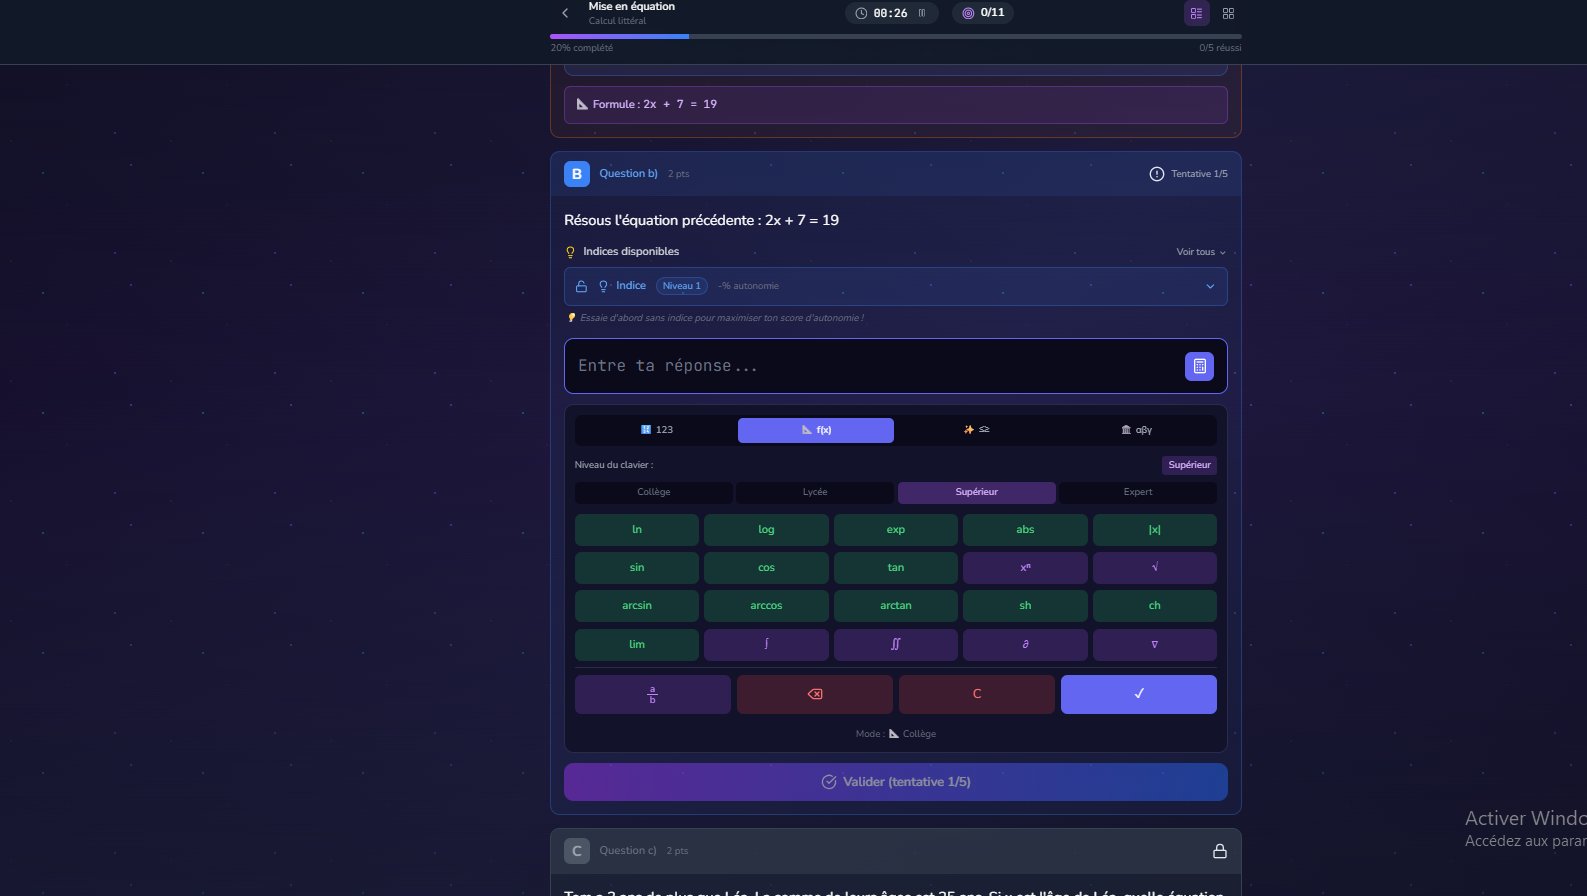This screenshot has width=1587, height=896.
Task: Select the list view layout icon
Action: click(1196, 13)
